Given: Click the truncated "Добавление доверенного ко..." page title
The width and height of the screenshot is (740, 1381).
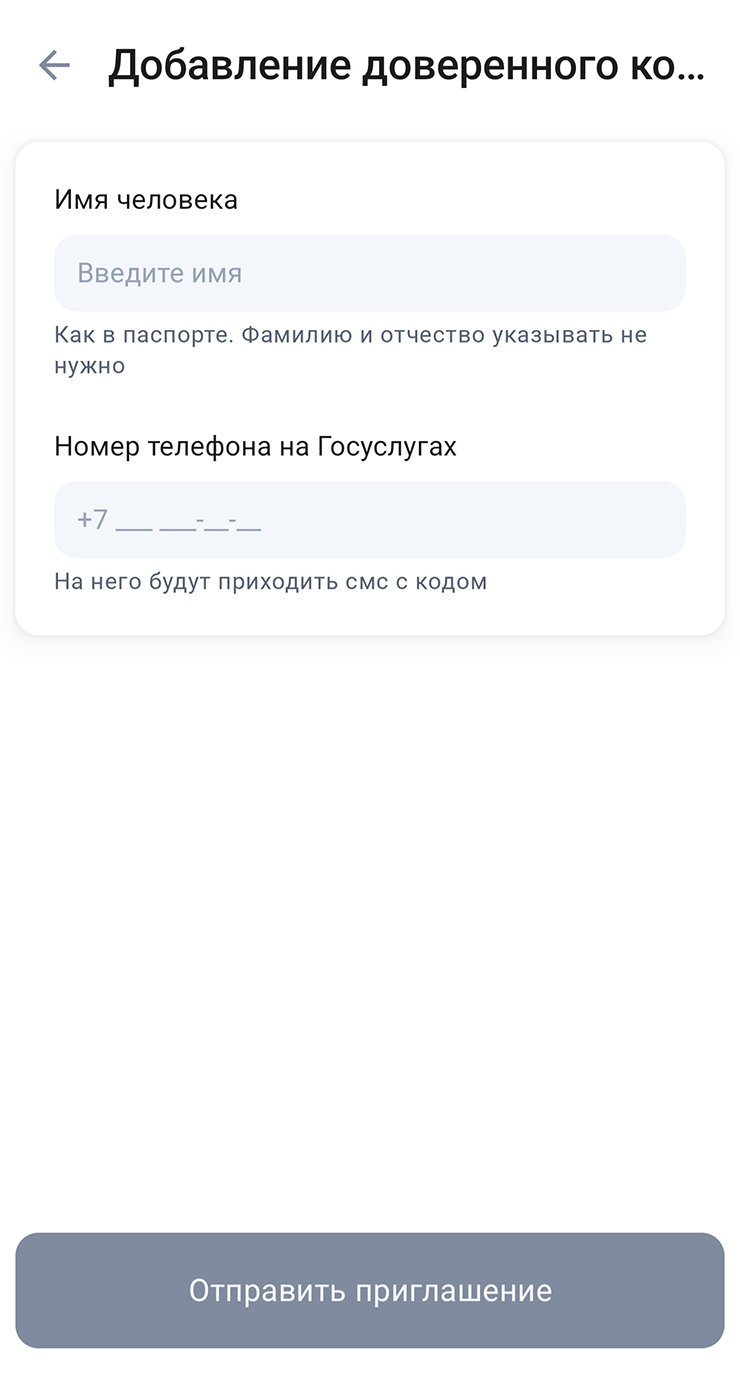Looking at the screenshot, I should click(406, 66).
